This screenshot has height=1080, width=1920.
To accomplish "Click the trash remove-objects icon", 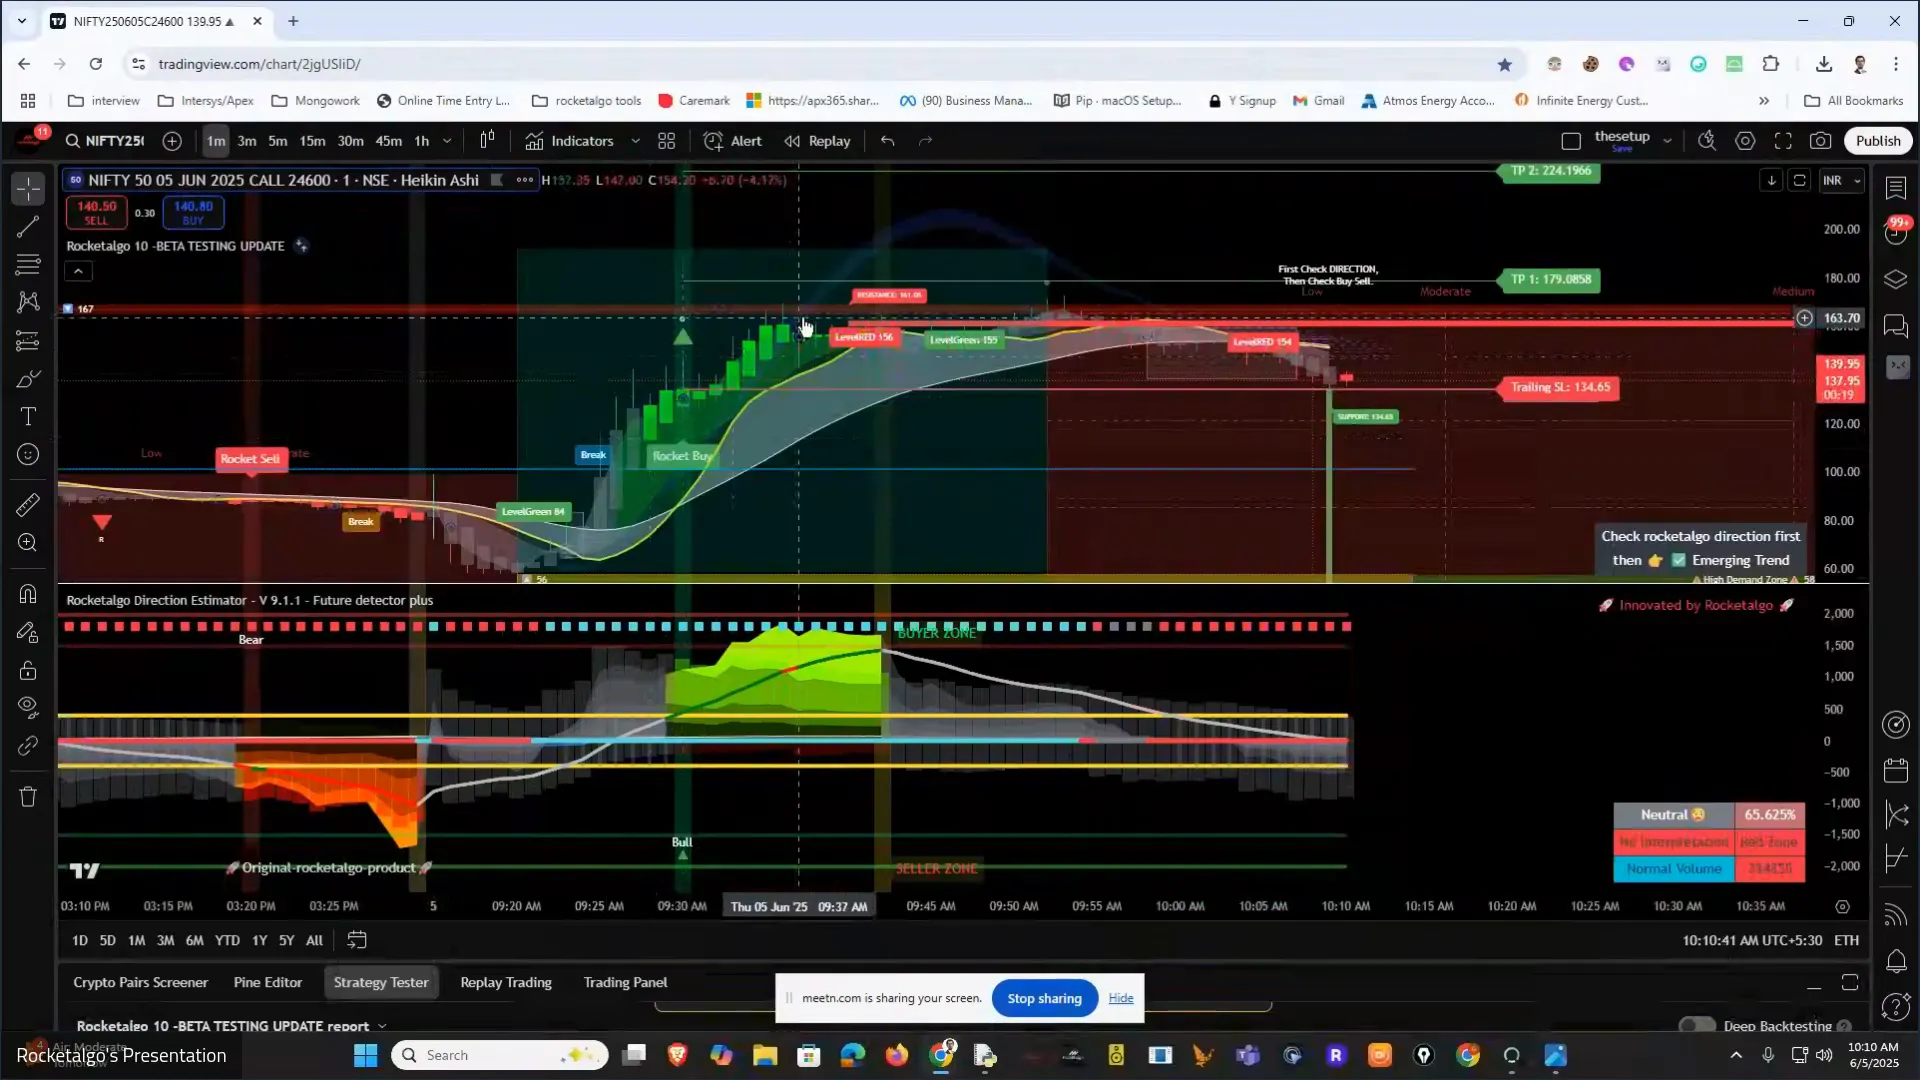I will 28,797.
